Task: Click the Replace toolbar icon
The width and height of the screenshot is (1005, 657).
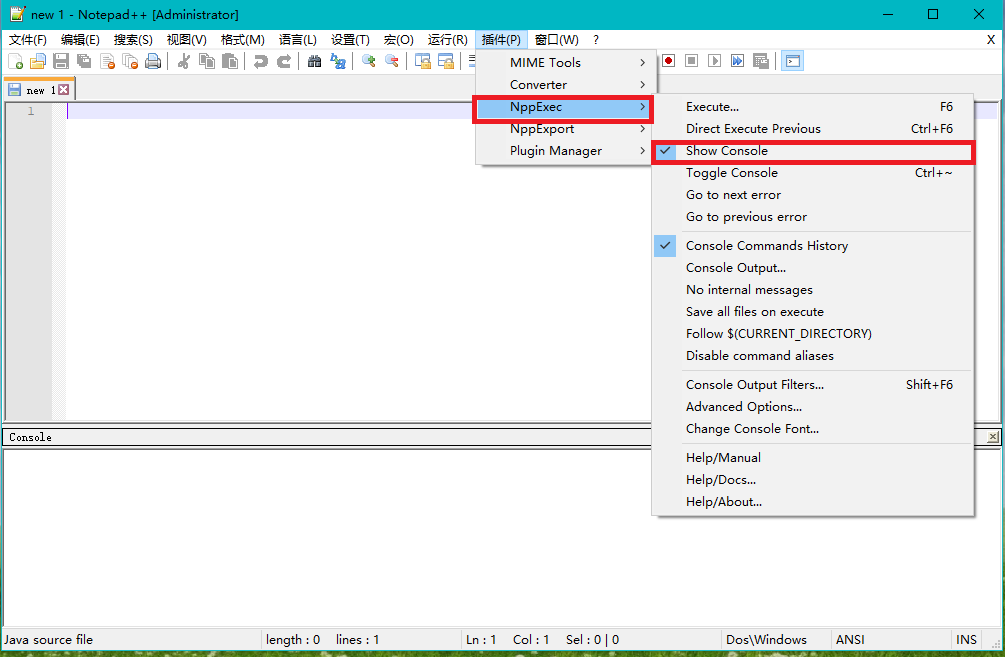Action: click(337, 62)
